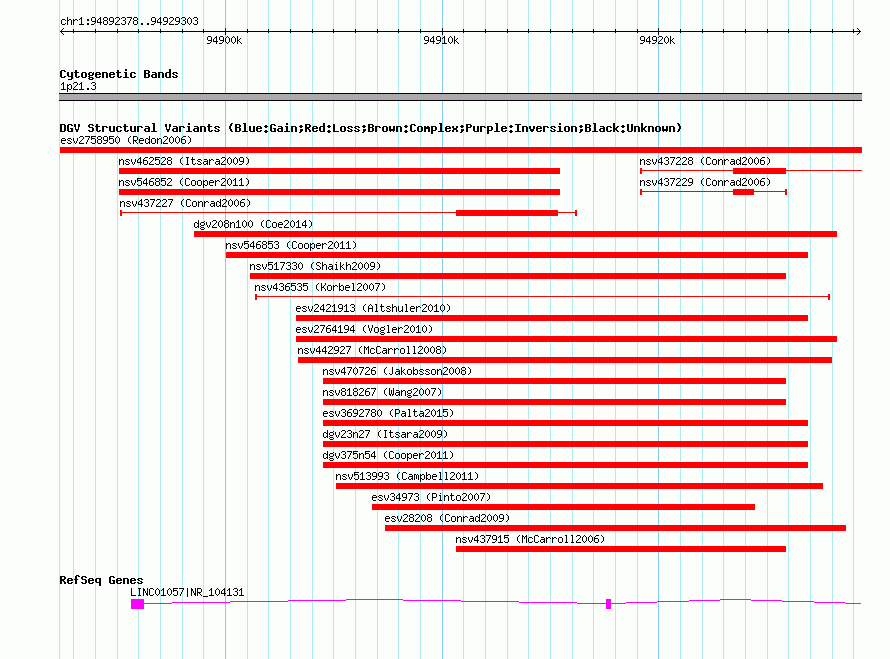Open the nsv546852 (Cooper2011) variant label
Screen dimensions: 890x659
click(x=184, y=182)
